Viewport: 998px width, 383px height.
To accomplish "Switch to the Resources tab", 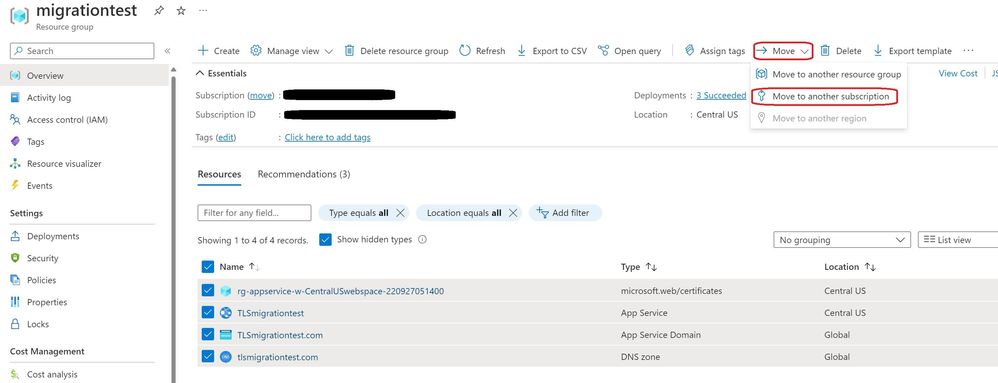I will coord(219,174).
